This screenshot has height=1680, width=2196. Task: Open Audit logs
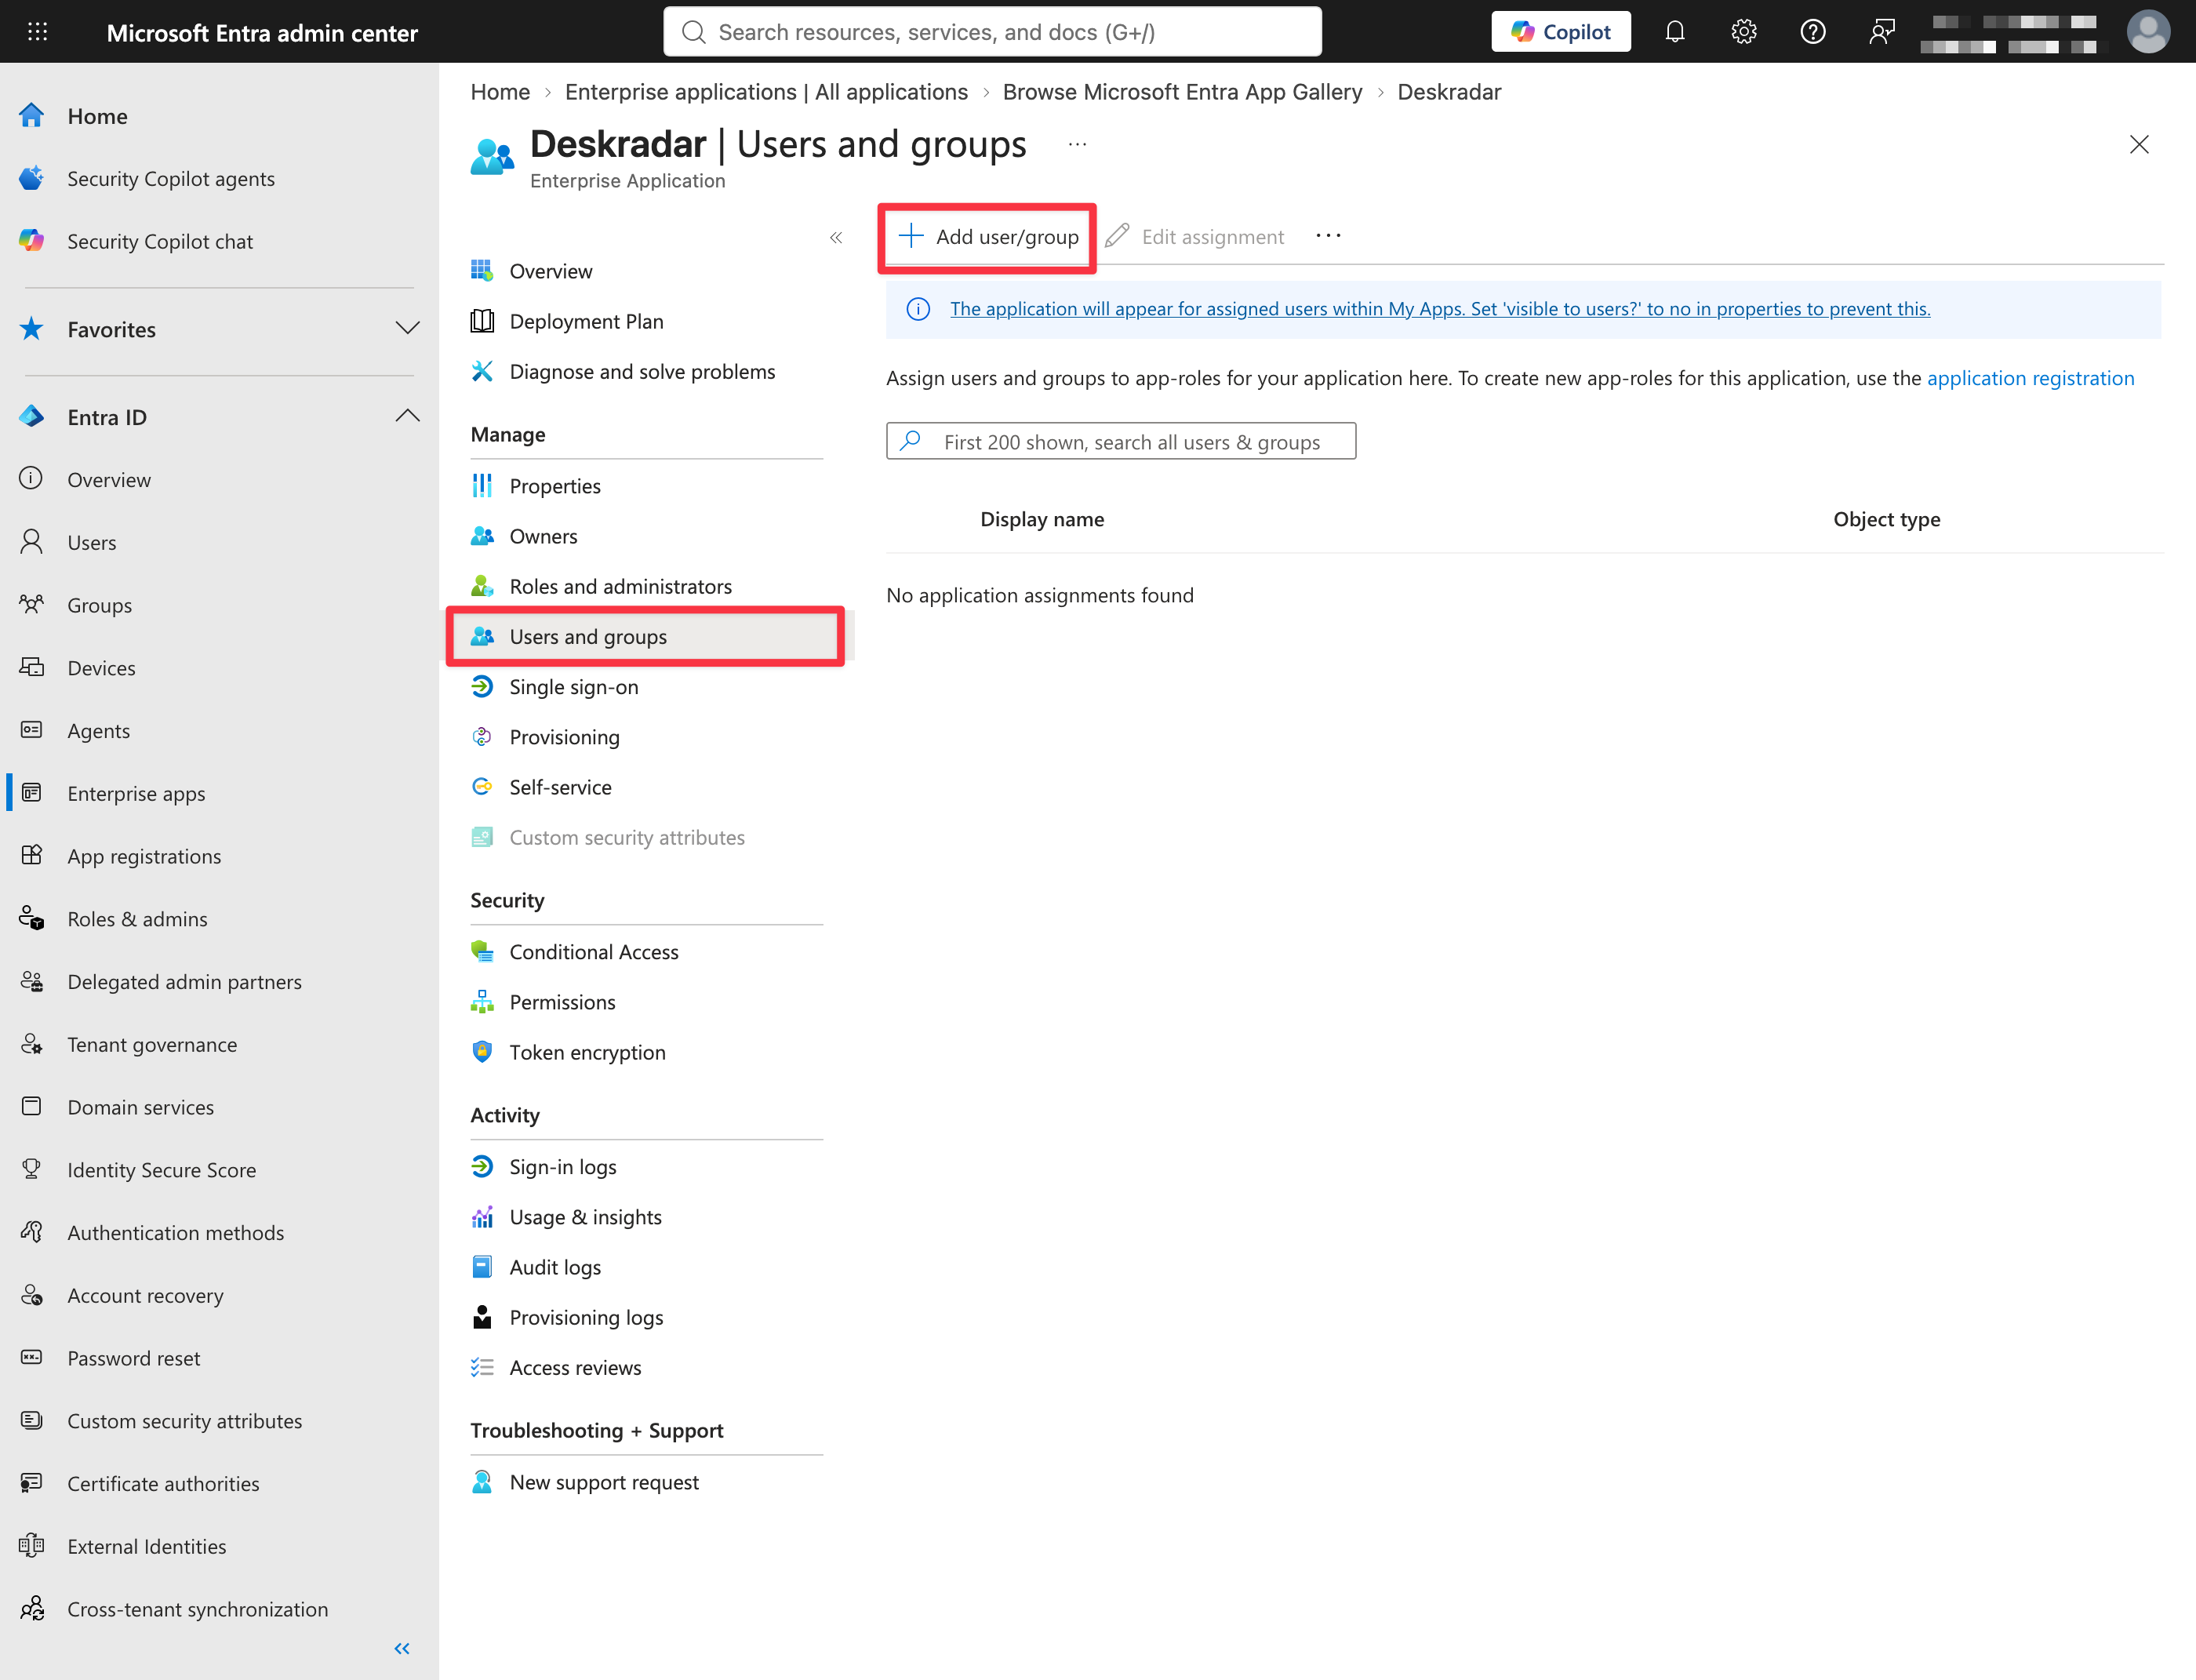coord(555,1268)
